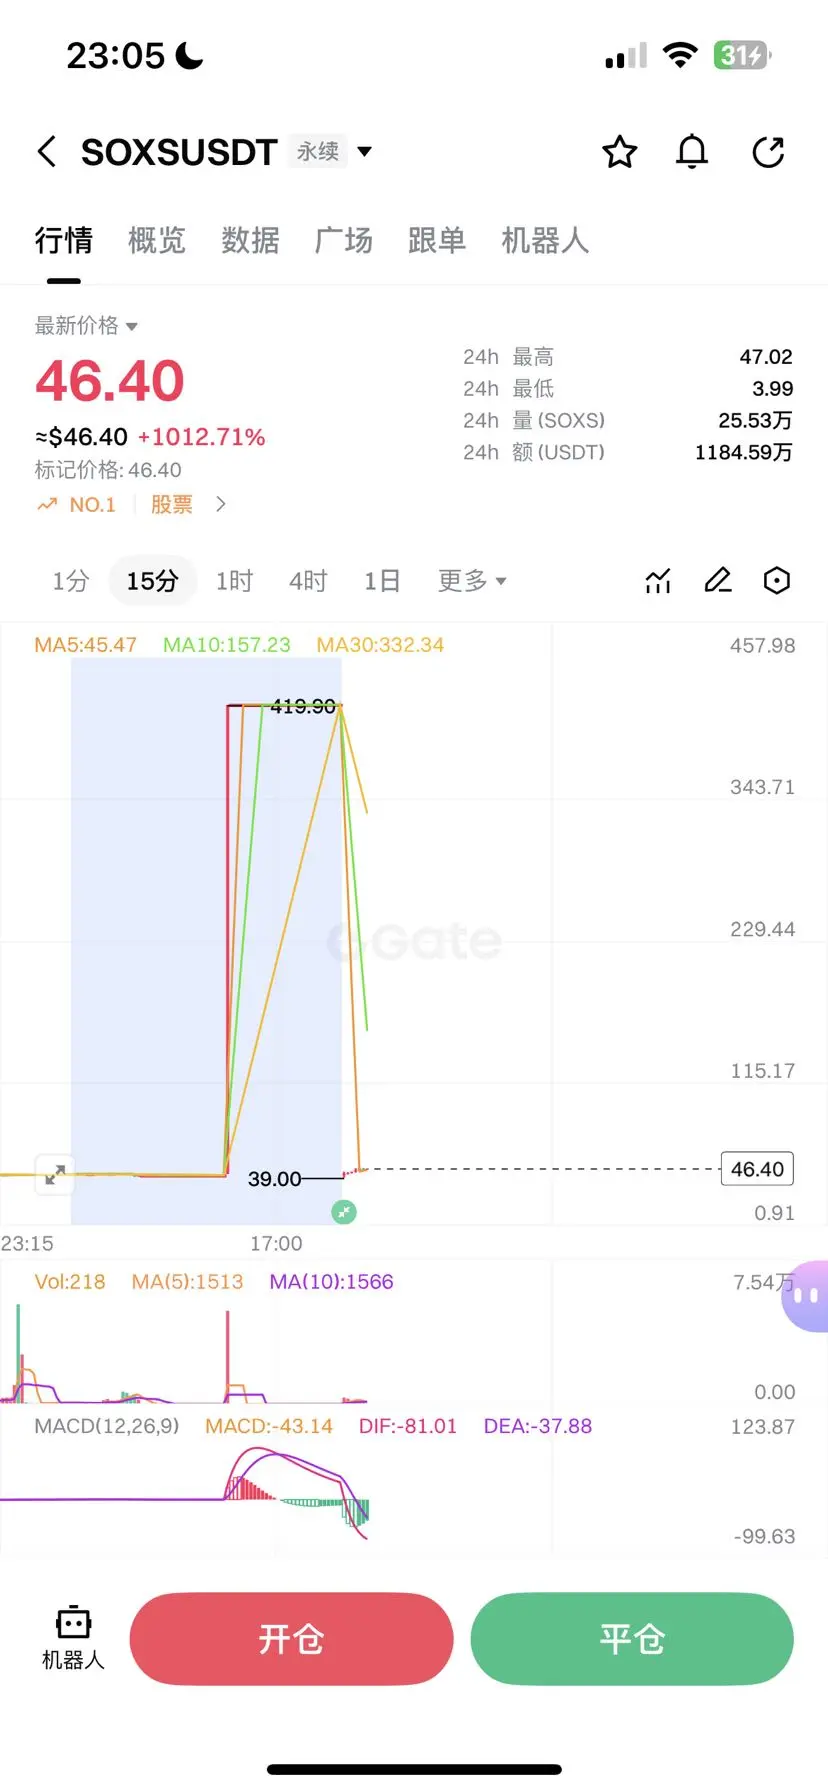Select the drawing pencil tool
This screenshot has height=1792, width=828.
pos(718,580)
